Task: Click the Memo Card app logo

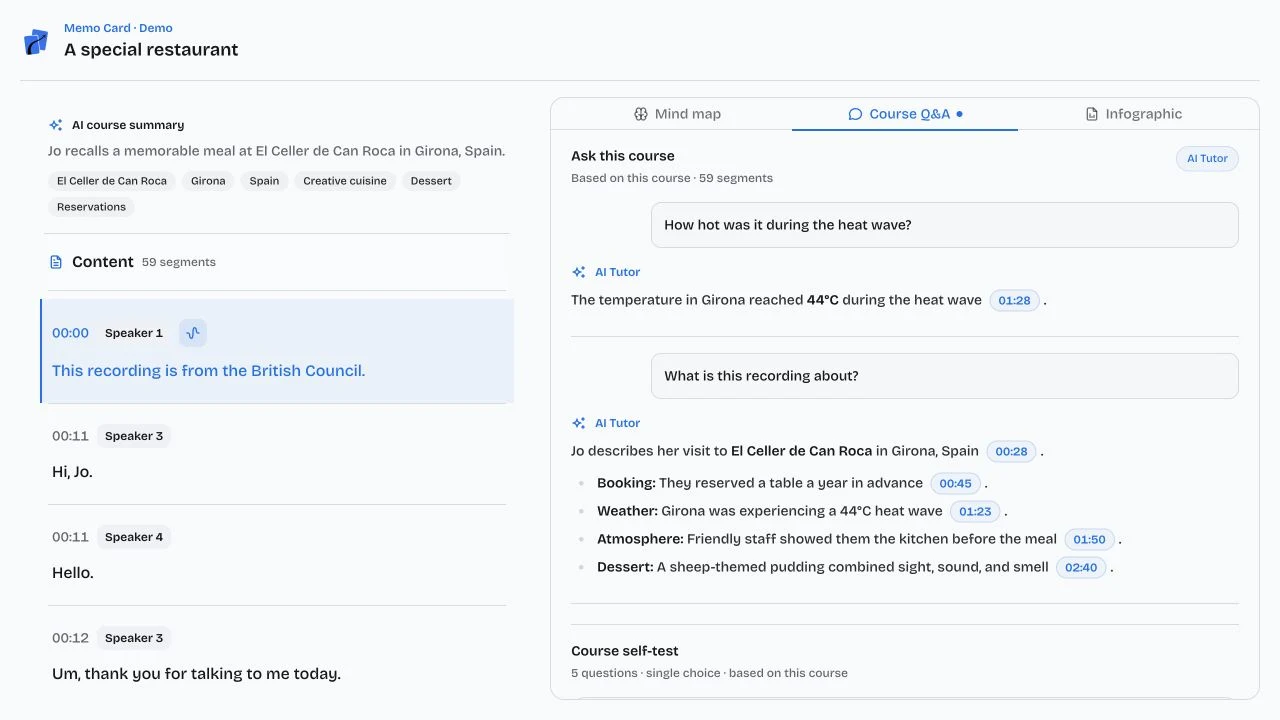Action: click(x=36, y=41)
